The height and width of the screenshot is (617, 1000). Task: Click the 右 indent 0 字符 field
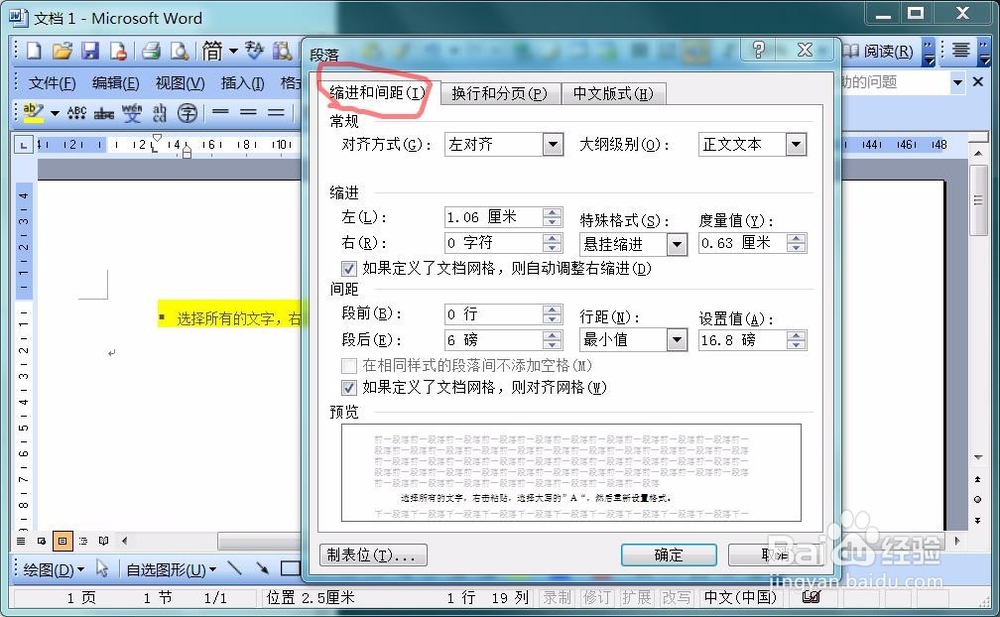pos(494,242)
